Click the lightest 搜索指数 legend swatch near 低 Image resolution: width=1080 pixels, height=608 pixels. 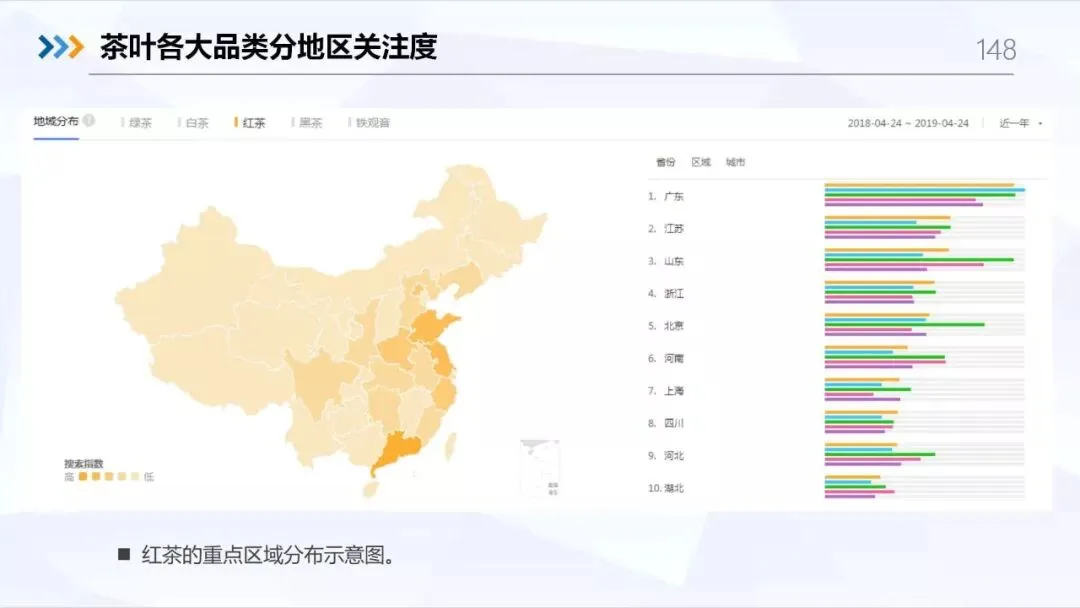click(x=135, y=476)
